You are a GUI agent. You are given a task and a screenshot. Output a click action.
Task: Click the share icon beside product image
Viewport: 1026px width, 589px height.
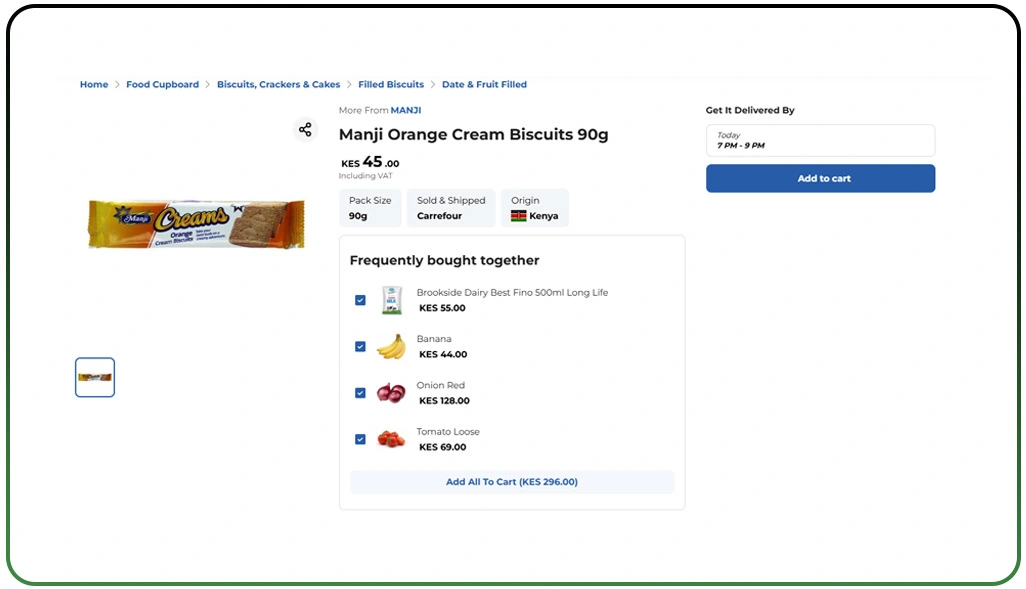tap(305, 130)
